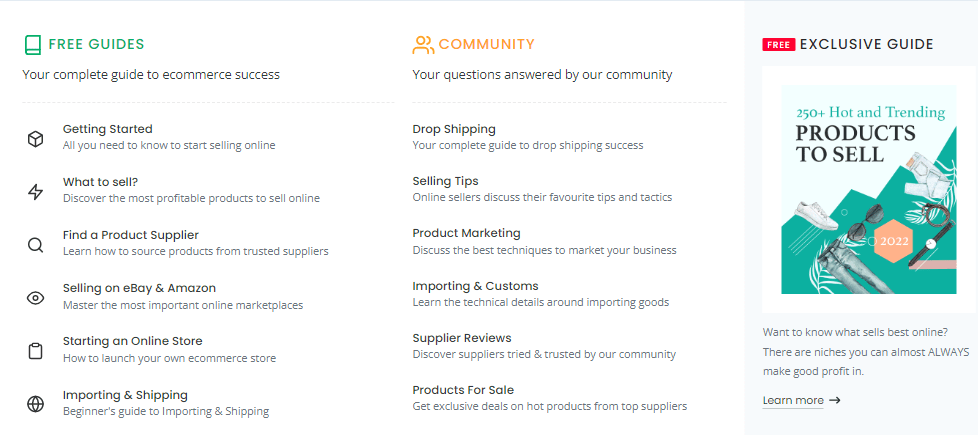The width and height of the screenshot is (978, 435).
Task: Click the eye icon beside Selling on eBay & Amazon
Action: pyautogui.click(x=36, y=298)
